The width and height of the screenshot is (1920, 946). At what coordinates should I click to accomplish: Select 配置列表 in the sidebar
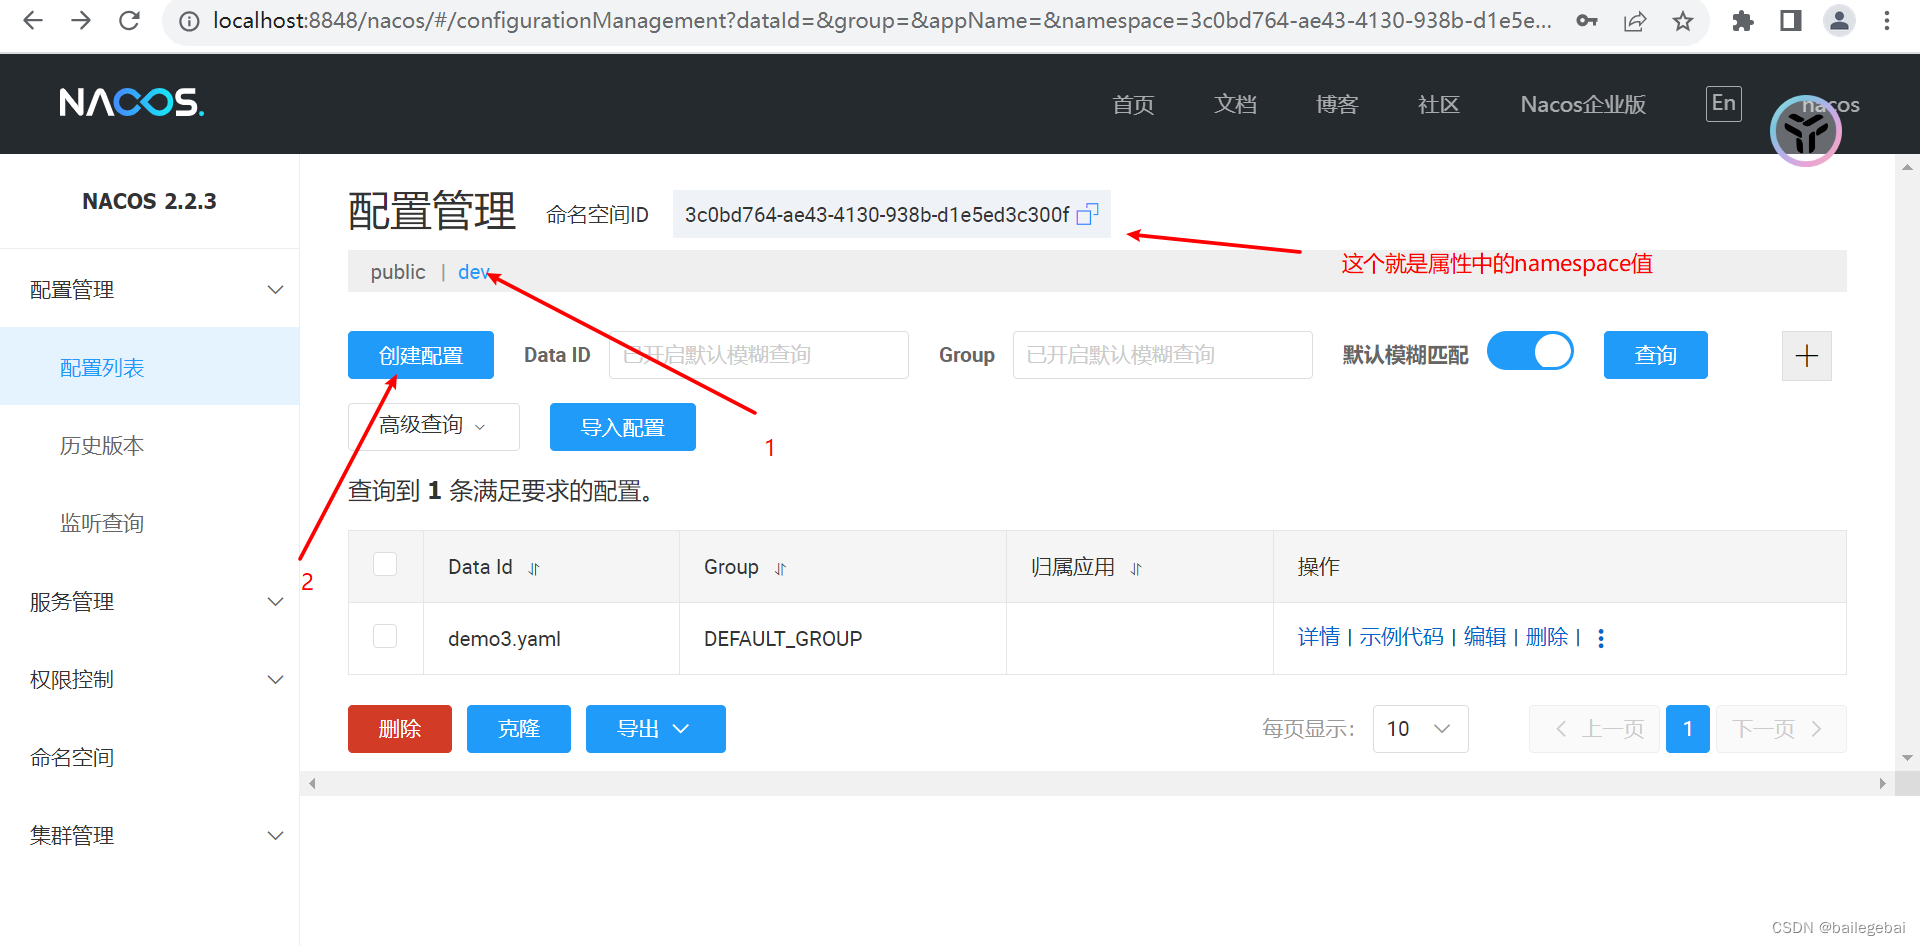pyautogui.click(x=150, y=367)
